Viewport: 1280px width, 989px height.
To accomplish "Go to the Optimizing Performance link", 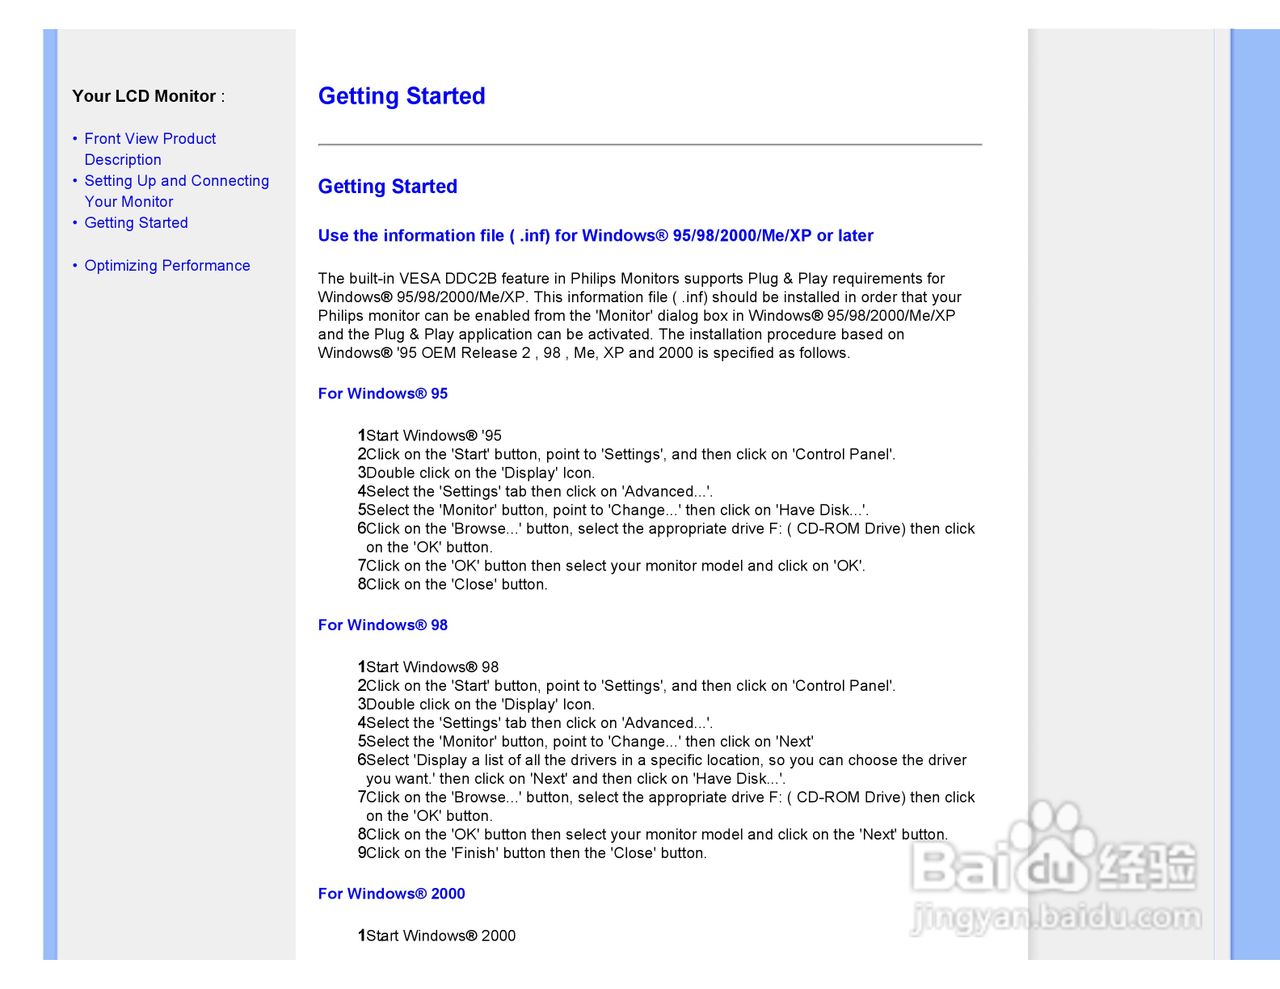I will coord(167,266).
